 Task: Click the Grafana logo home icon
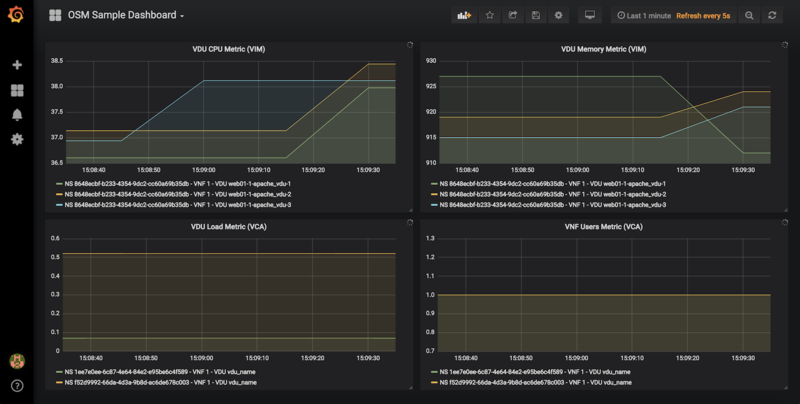tap(16, 16)
